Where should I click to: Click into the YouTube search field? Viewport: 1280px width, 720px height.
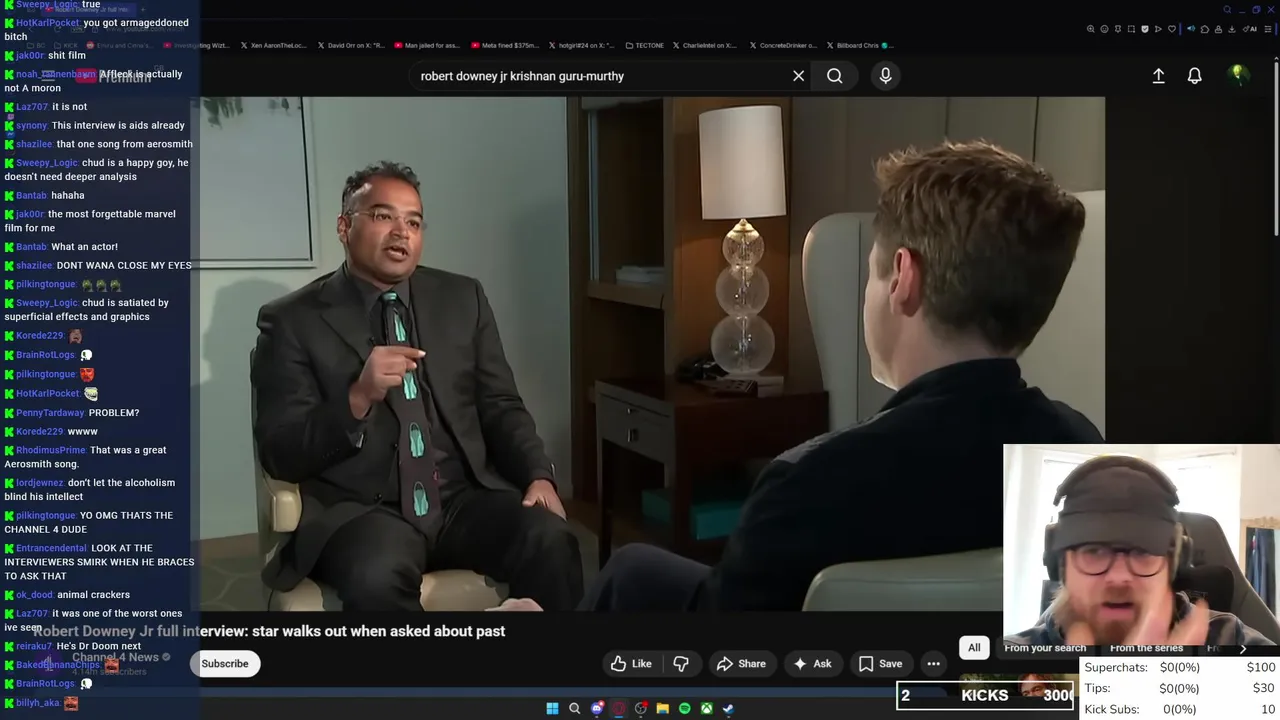600,76
